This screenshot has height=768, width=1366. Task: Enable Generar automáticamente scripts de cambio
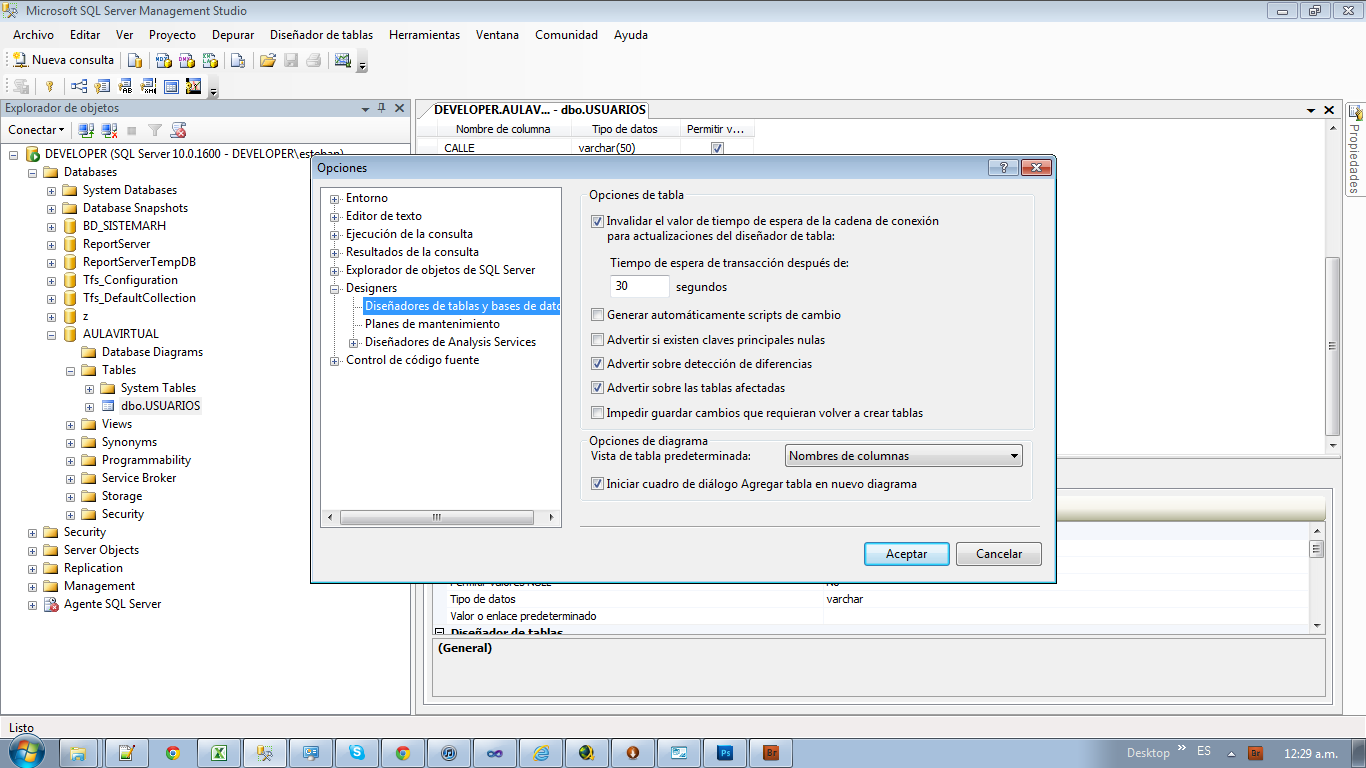coord(597,314)
